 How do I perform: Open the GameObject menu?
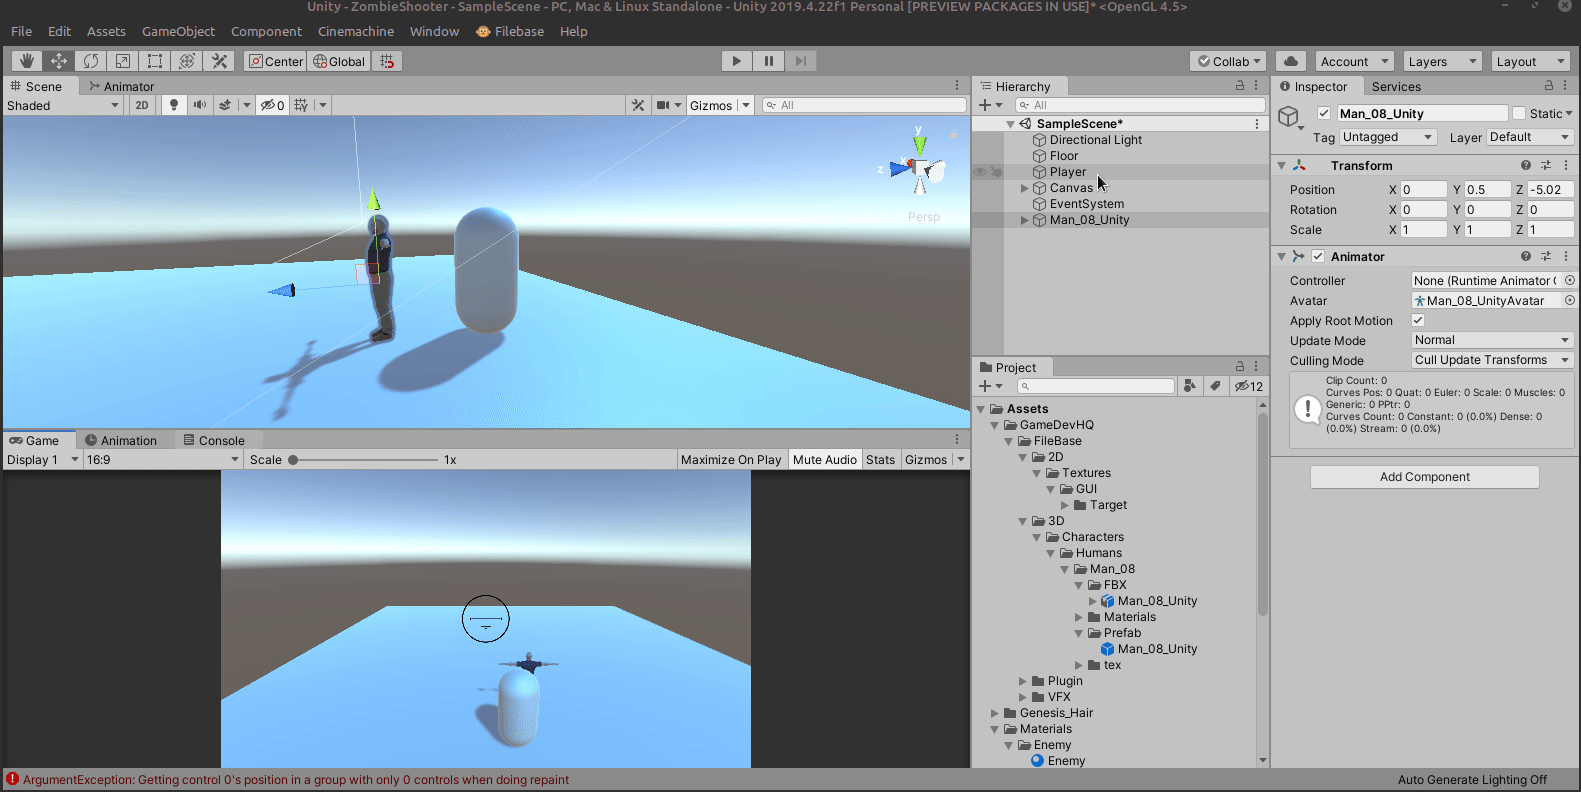click(x=178, y=31)
